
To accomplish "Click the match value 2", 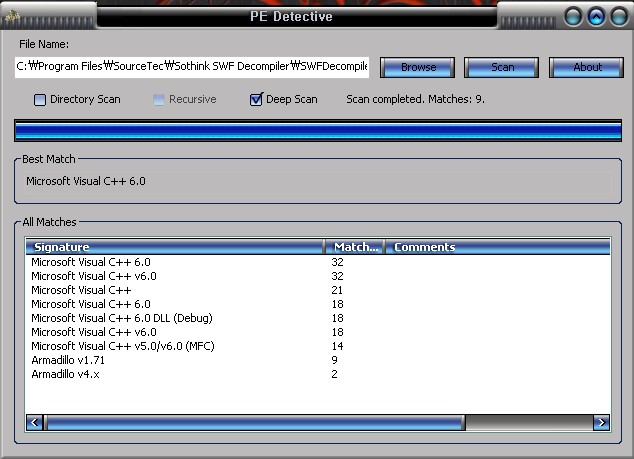I will [x=334, y=374].
